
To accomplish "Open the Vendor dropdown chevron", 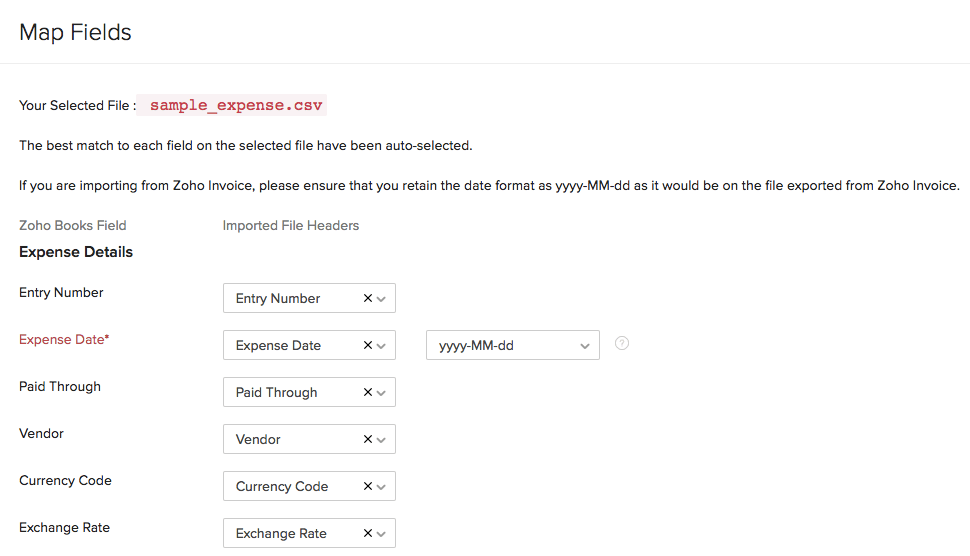I will point(381,439).
